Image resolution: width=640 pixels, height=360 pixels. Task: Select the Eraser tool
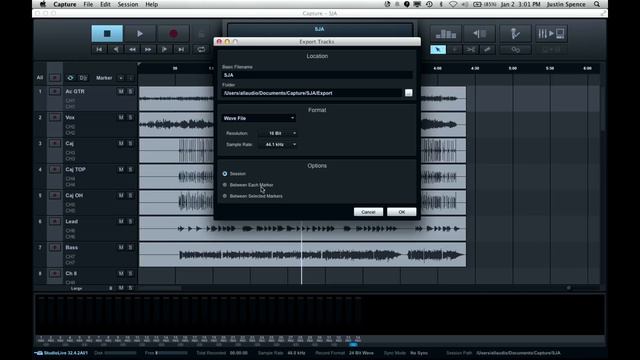coord(487,49)
